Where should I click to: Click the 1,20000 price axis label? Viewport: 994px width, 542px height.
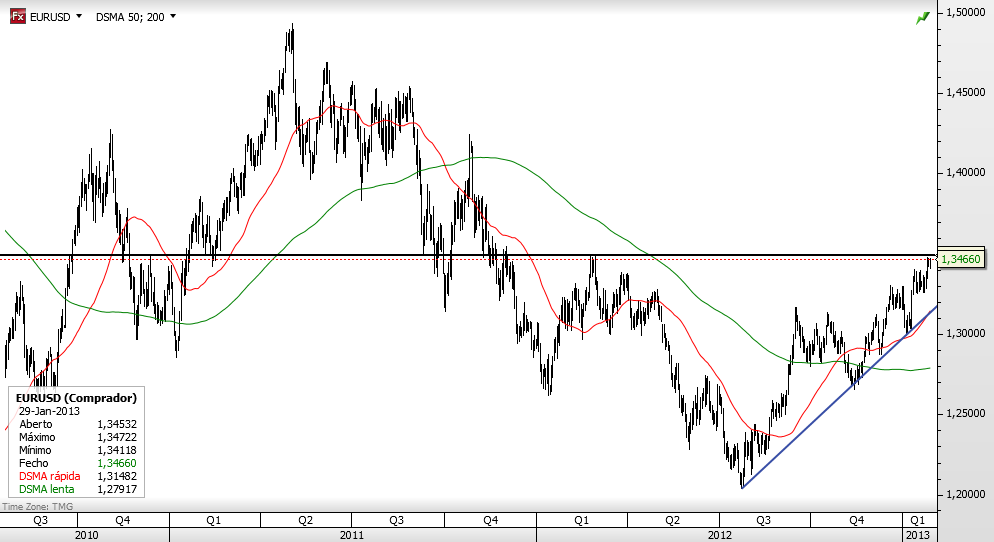point(965,494)
